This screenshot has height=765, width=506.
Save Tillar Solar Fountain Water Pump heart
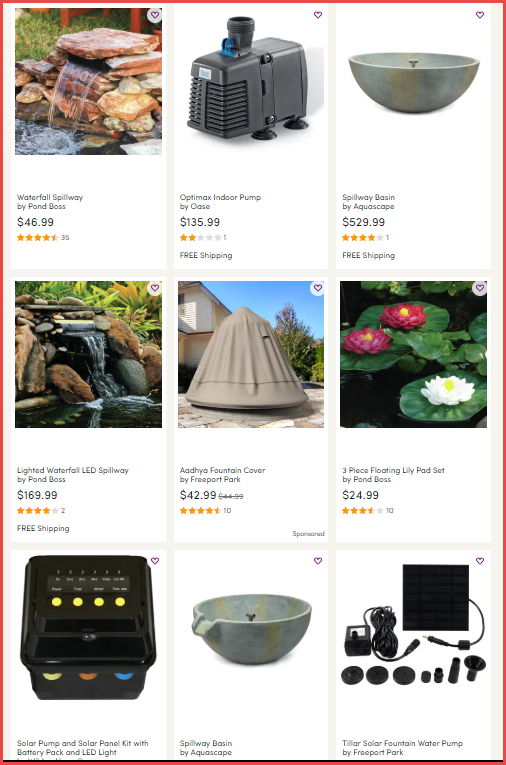pyautogui.click(x=480, y=561)
